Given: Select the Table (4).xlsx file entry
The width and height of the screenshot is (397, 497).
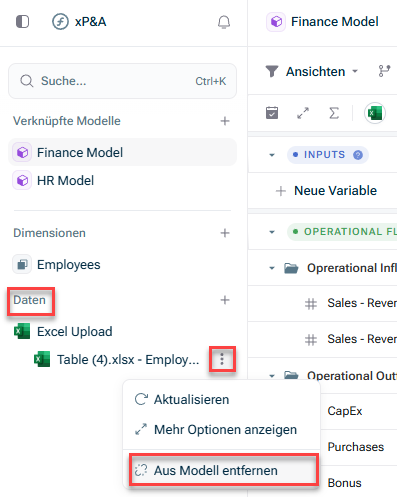Looking at the screenshot, I should 117,360.
